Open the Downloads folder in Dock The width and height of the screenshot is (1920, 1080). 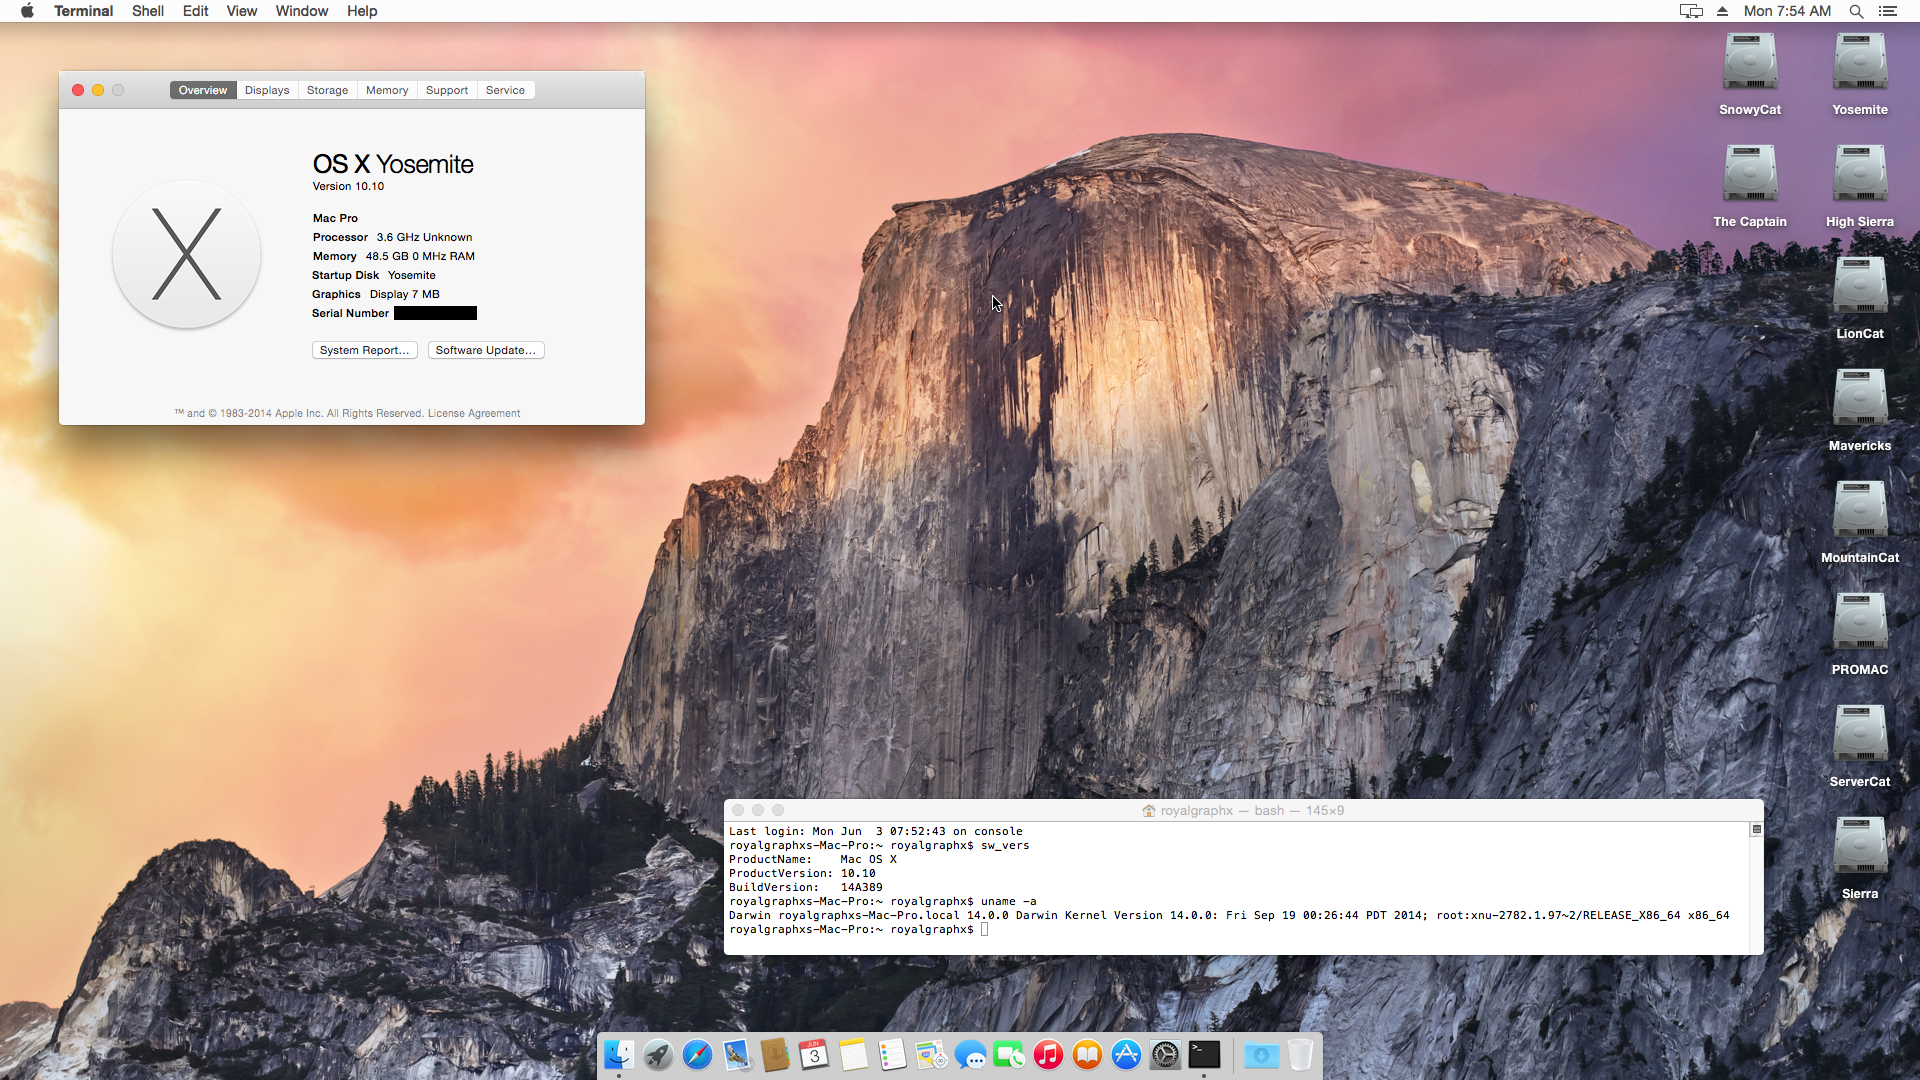(x=1261, y=1054)
